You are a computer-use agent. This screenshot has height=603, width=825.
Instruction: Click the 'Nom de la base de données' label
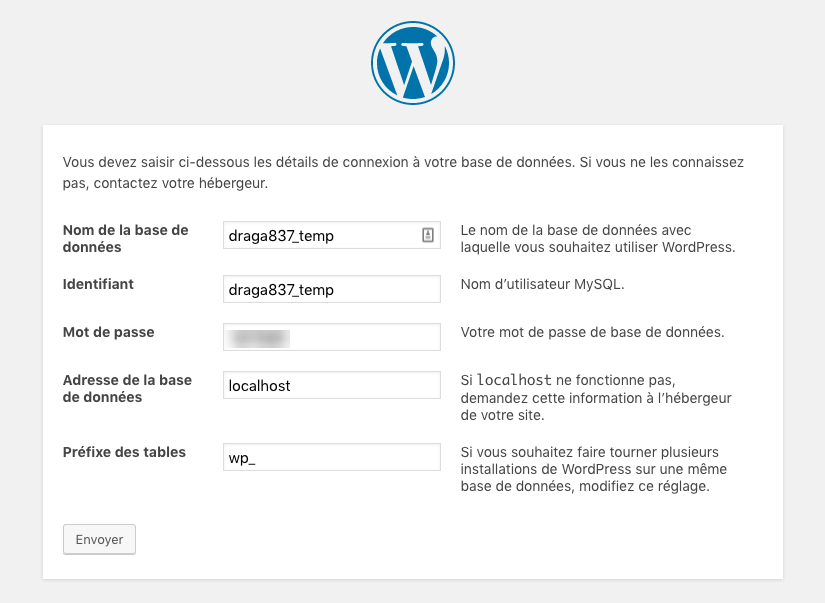[x=125, y=238]
